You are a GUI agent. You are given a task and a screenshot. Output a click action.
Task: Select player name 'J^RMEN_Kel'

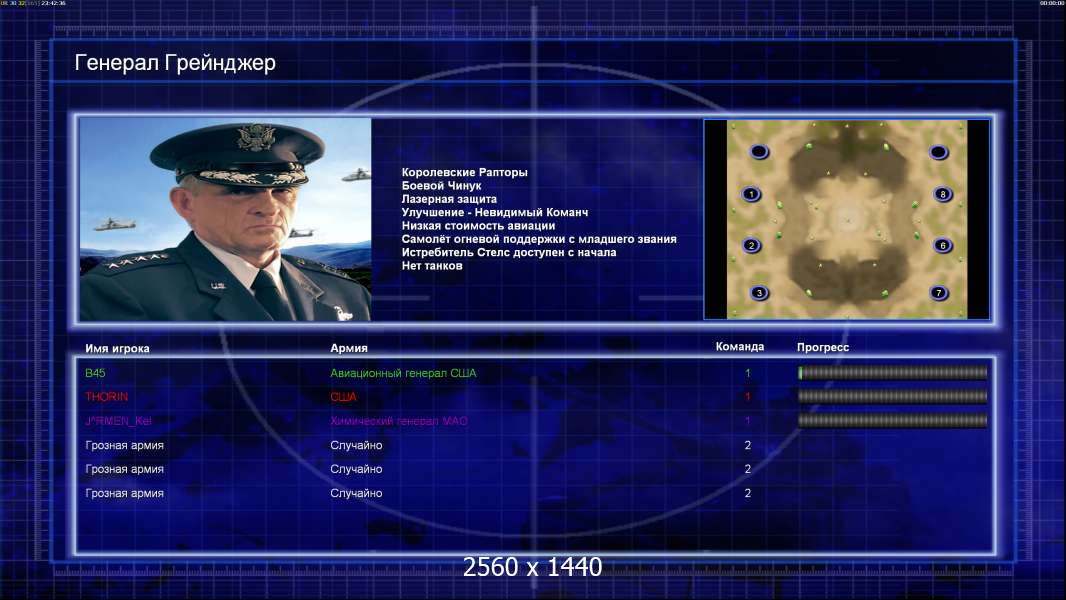click(118, 421)
